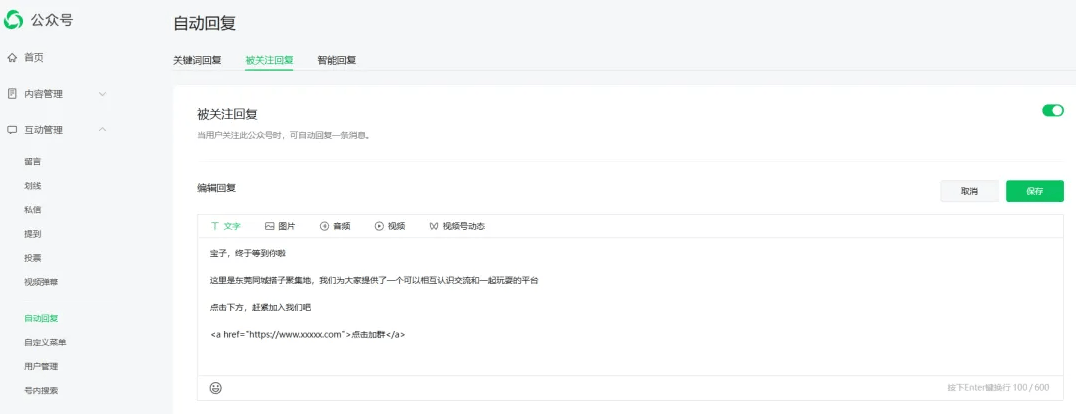1076x414 pixels.
Task: Click the 取消 cancel button
Action: (x=969, y=191)
